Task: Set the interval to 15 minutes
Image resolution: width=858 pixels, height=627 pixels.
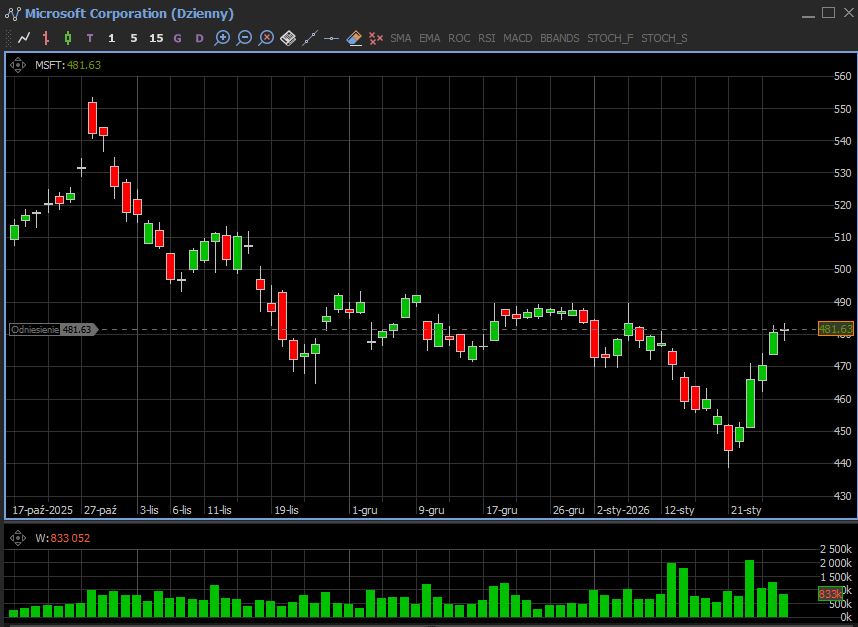Action: point(156,38)
